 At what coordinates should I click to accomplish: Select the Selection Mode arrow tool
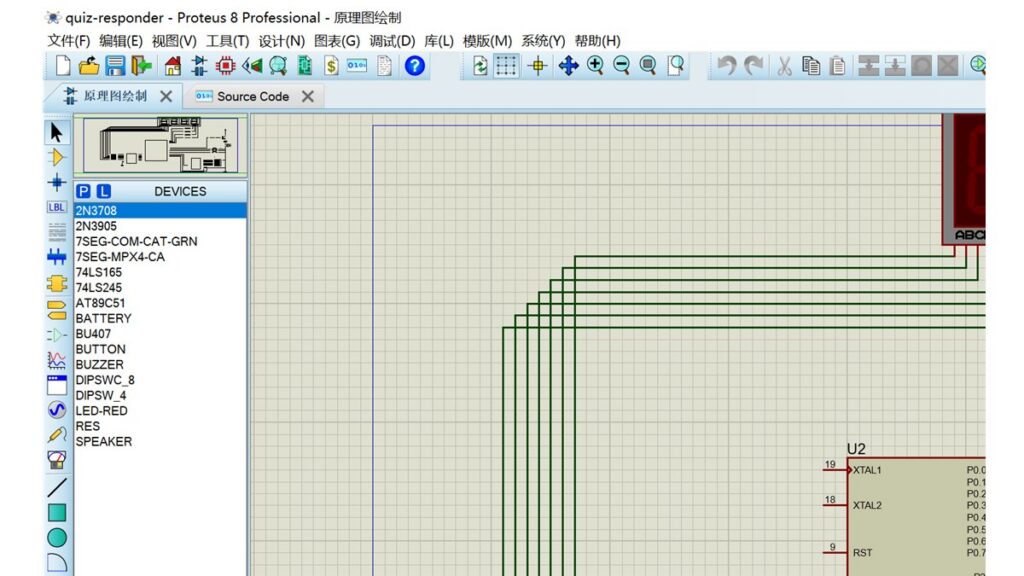coord(57,133)
